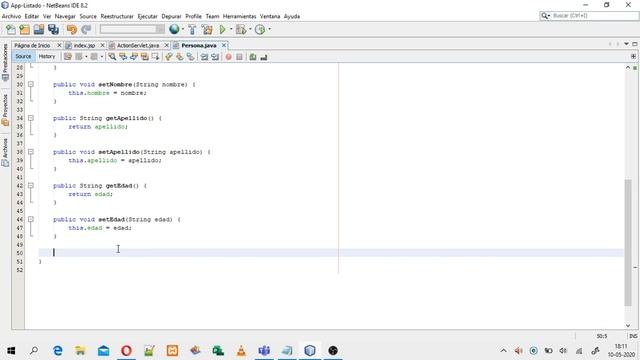Open dropdown beside globe browser icon

(x=182, y=29)
